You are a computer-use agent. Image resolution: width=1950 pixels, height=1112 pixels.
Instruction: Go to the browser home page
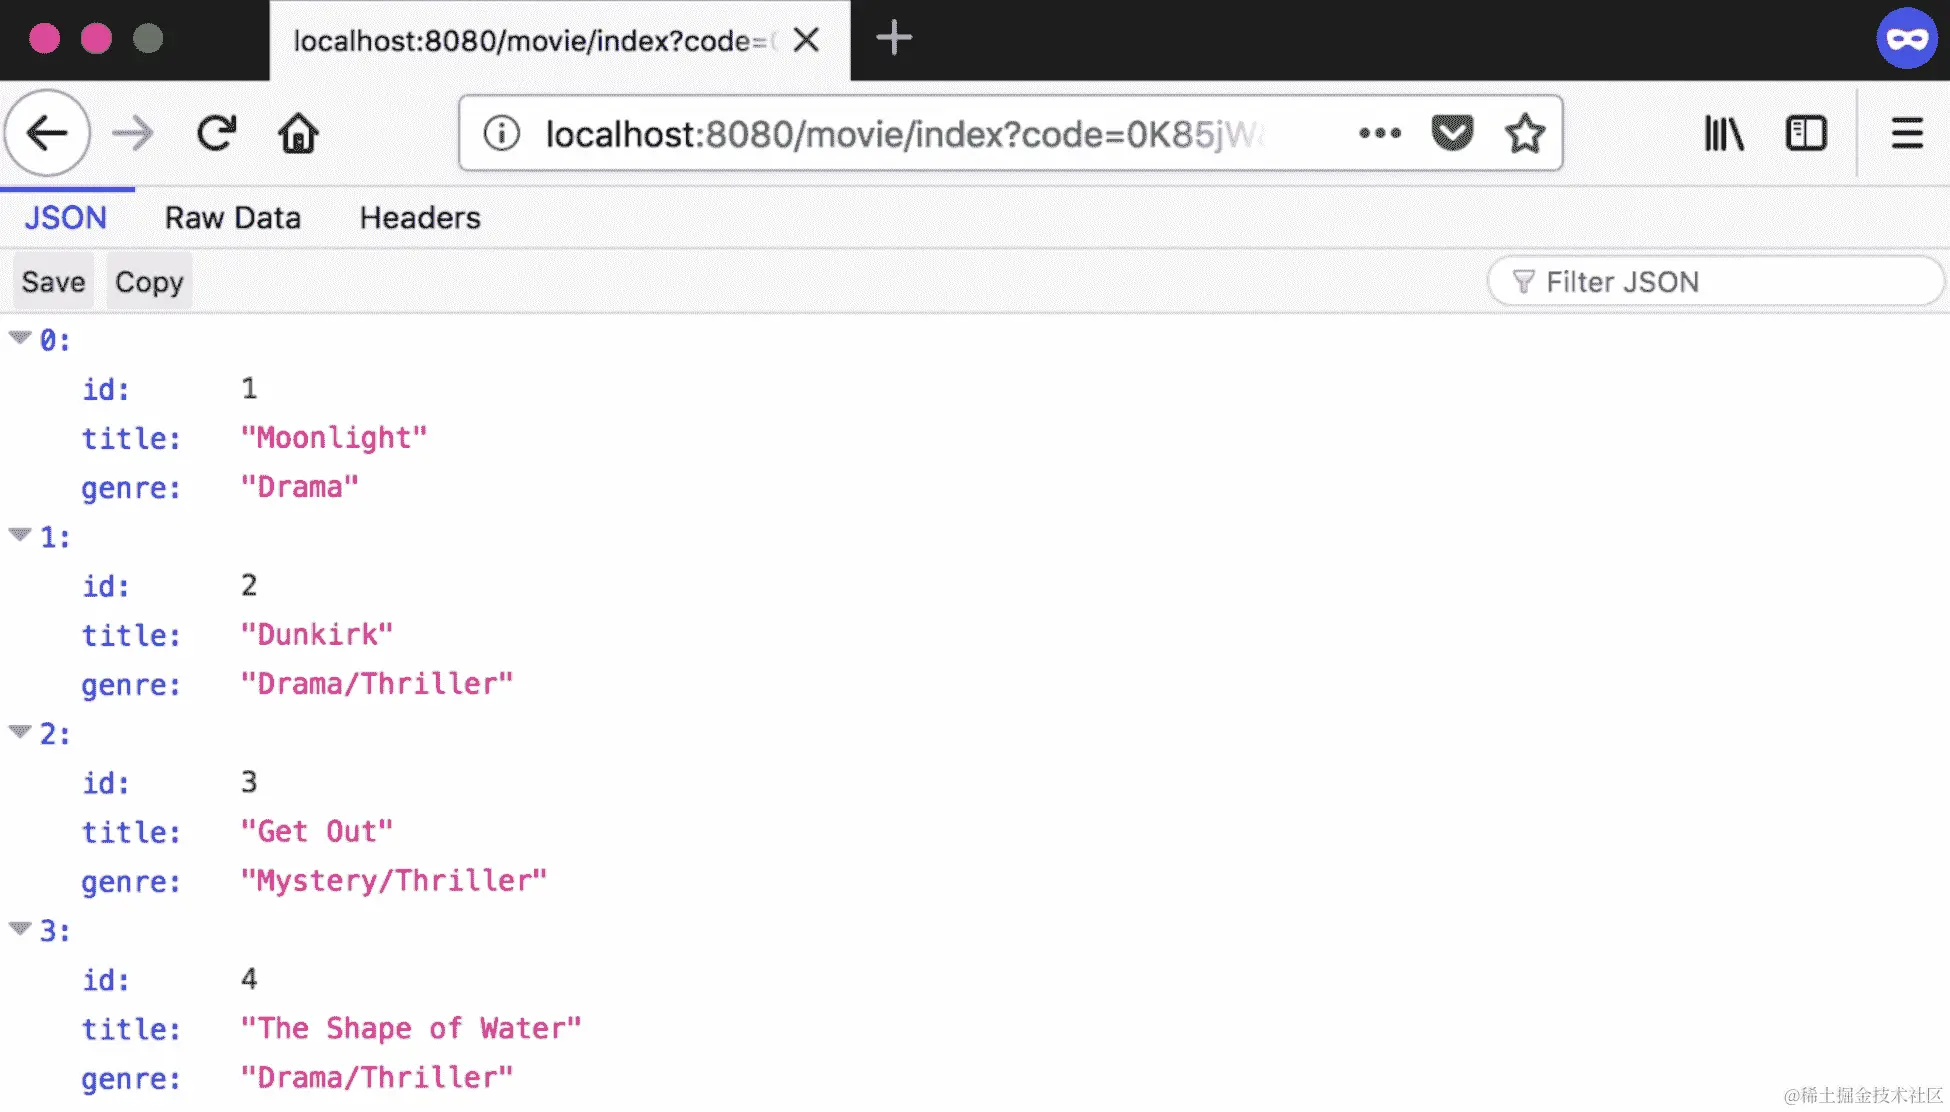pyautogui.click(x=298, y=133)
